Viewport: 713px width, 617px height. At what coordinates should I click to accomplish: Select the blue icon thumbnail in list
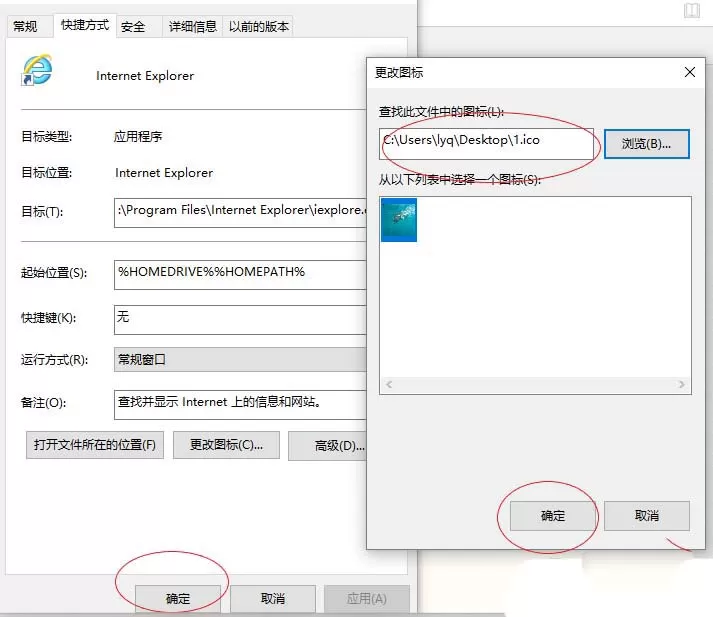point(399,220)
